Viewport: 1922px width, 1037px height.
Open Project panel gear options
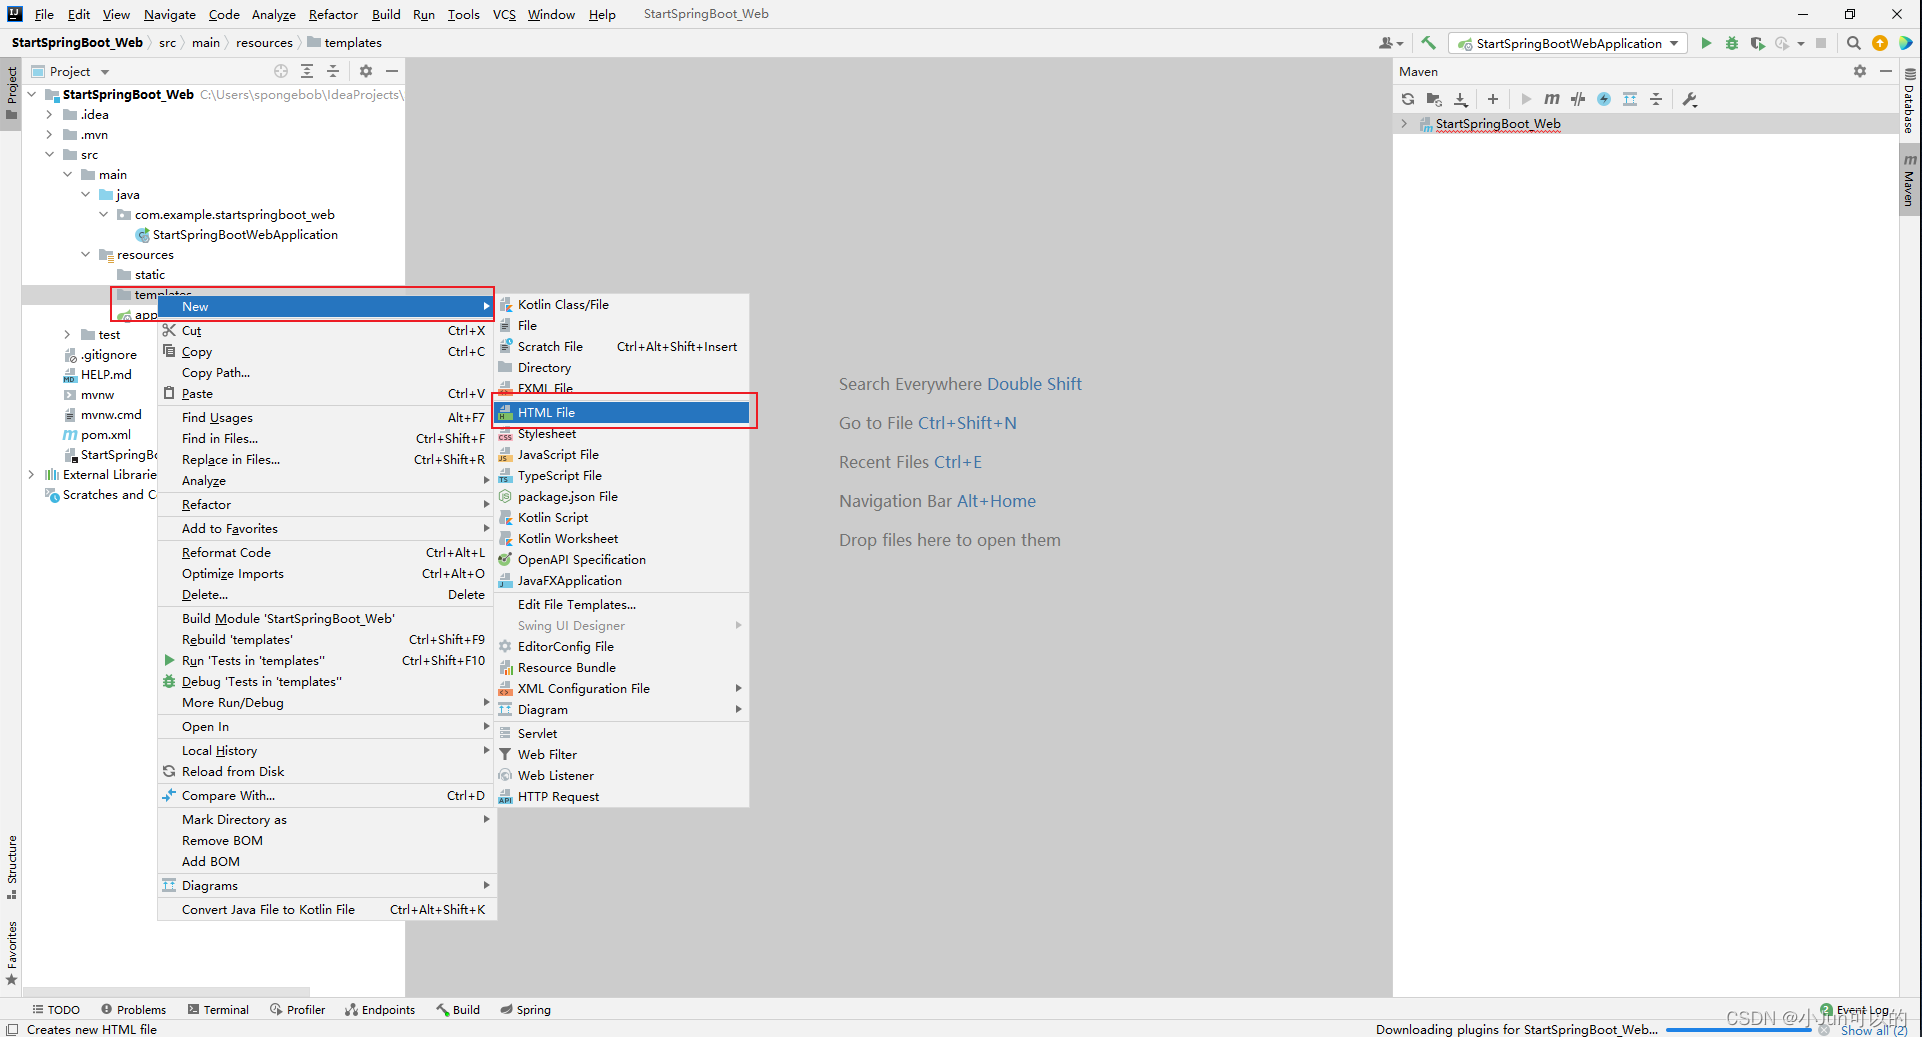tap(366, 71)
